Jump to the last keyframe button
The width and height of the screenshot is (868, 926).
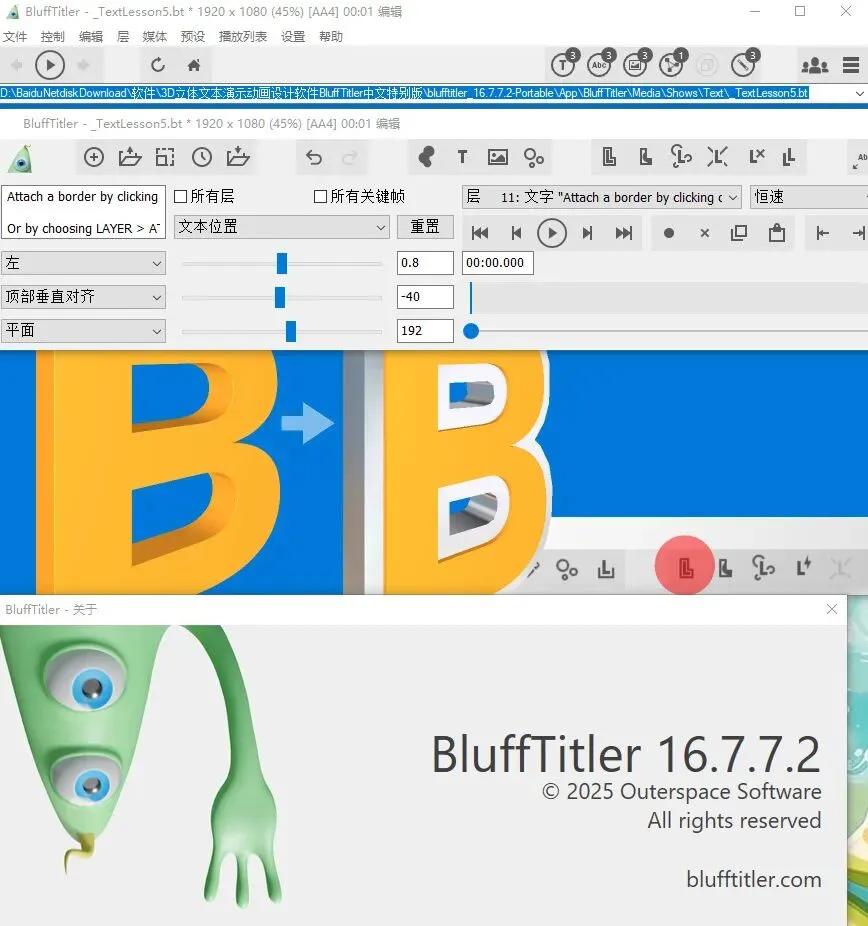[x=624, y=233]
